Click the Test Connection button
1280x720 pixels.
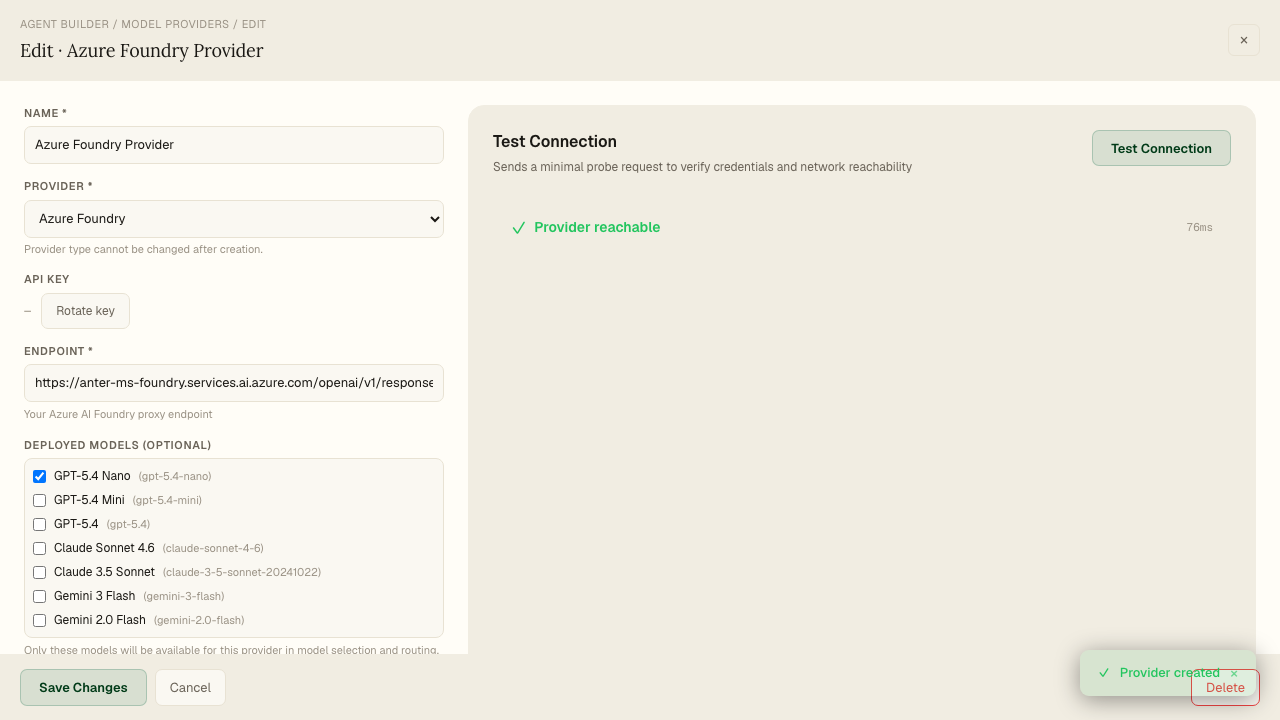1161,148
